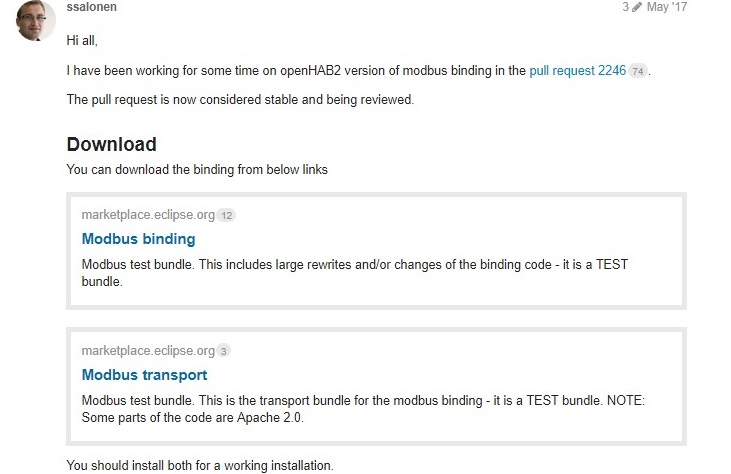Click the "You should install both" sentence

click(x=199, y=465)
